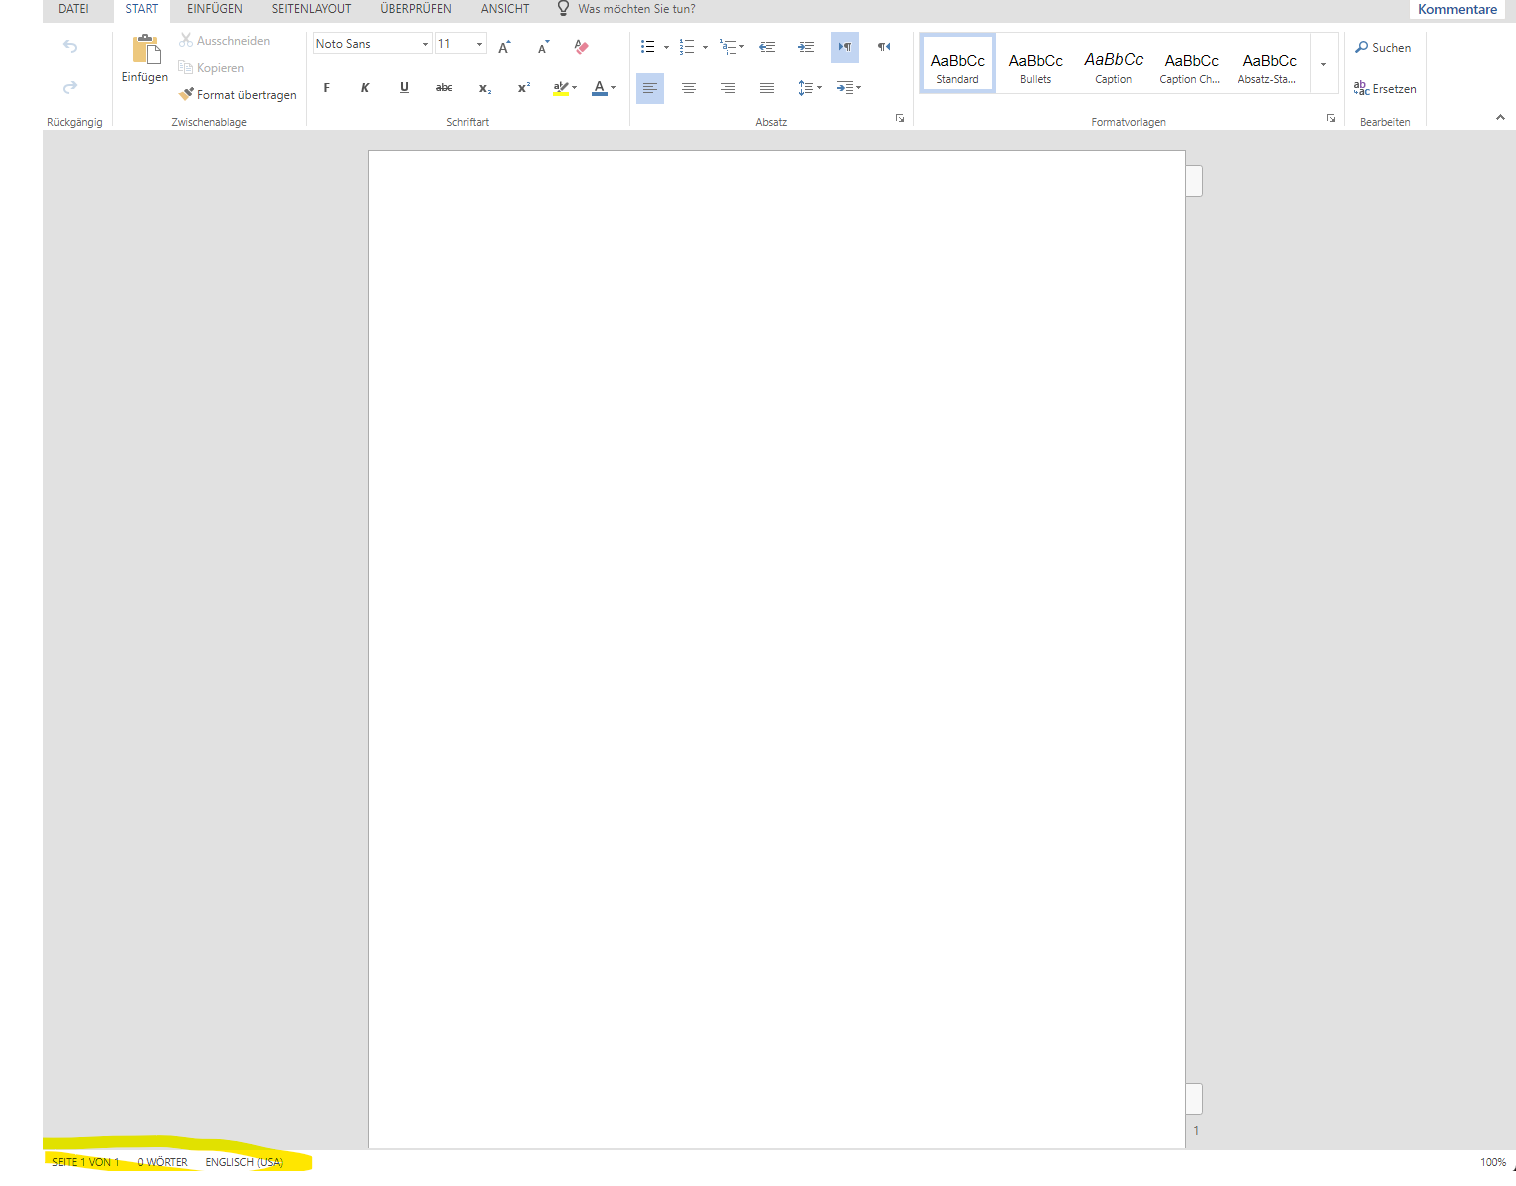
Task: Click the header tab at the page top edge
Action: coord(1194,181)
